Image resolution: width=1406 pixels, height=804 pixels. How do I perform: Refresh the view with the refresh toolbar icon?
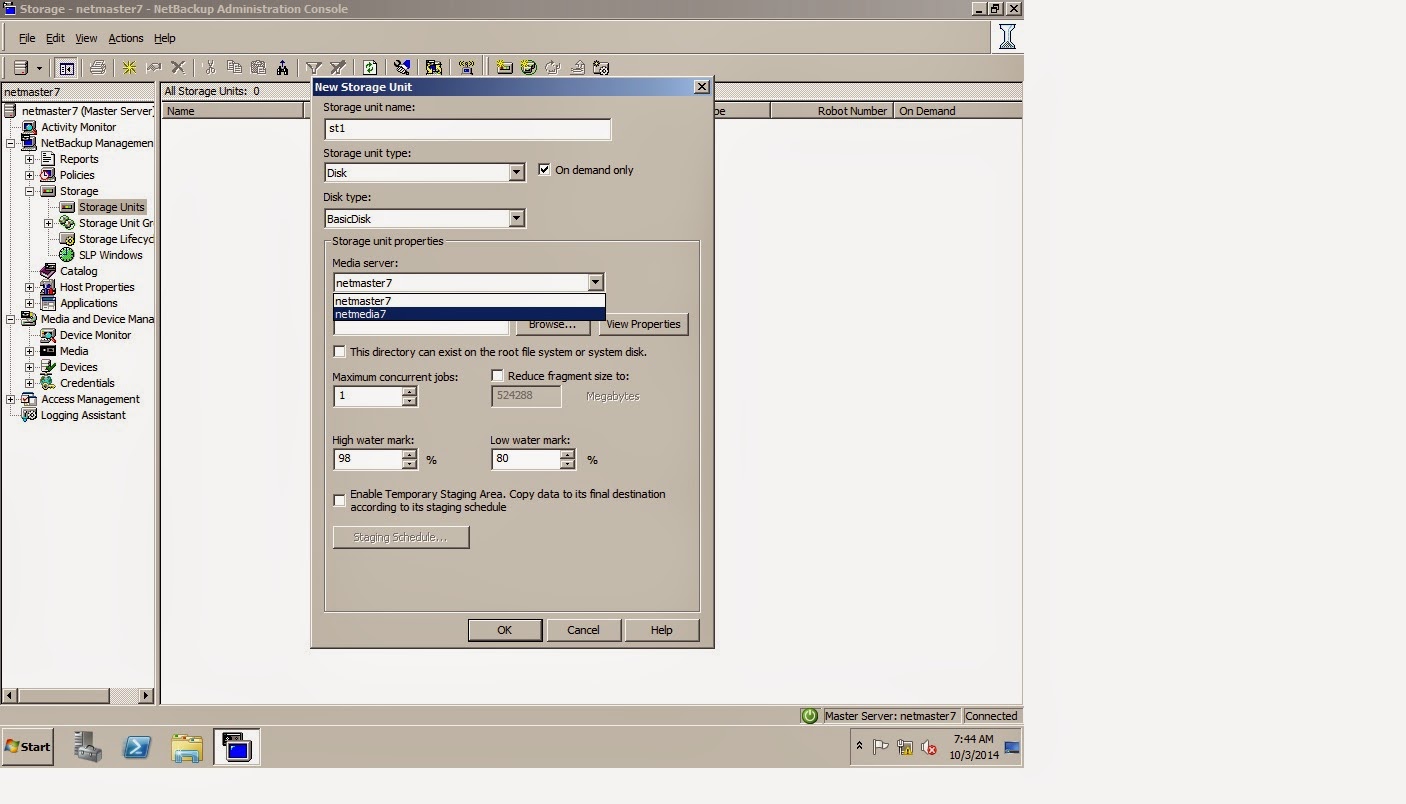coord(370,67)
